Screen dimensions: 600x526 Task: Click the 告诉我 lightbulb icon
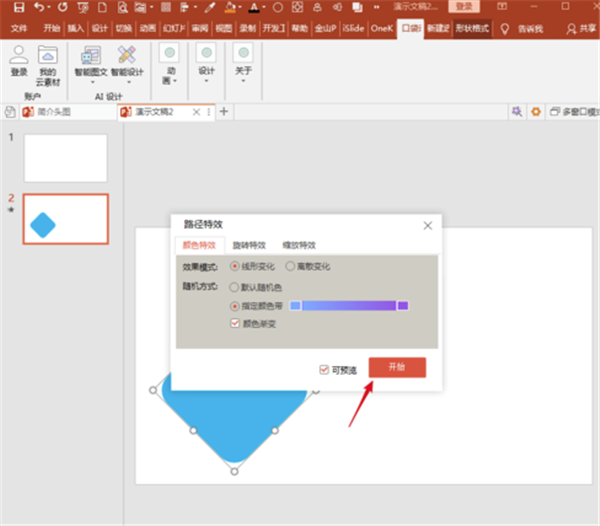click(x=505, y=29)
